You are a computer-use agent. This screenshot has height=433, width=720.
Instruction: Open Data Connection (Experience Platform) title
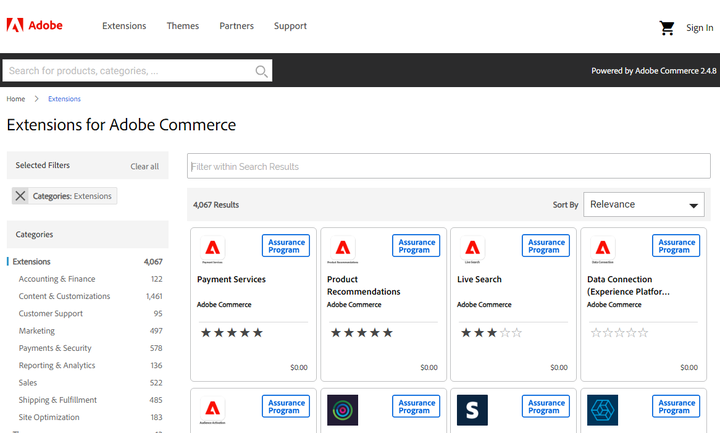coord(628,286)
